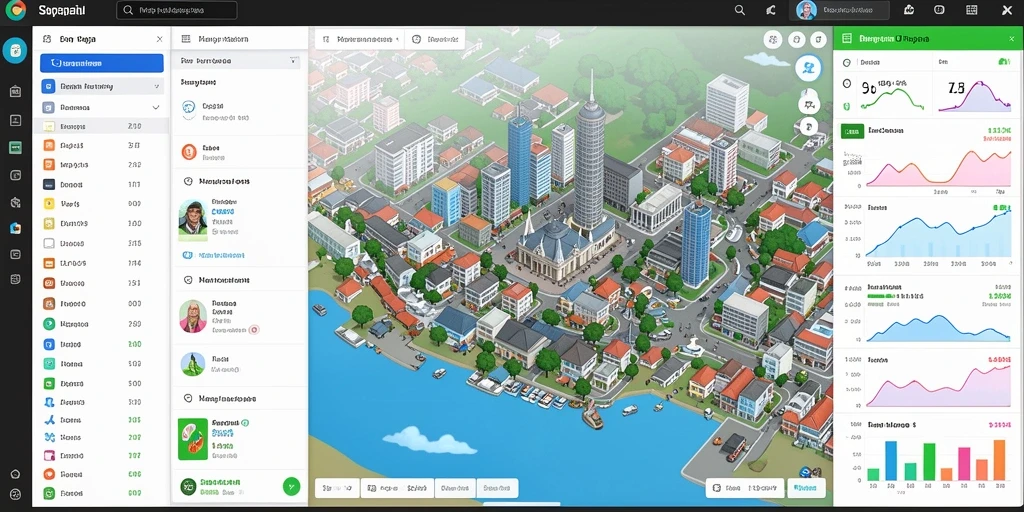Open the blue circular person icon on the map
Screen dimensions: 1024x512
pyautogui.click(x=808, y=67)
